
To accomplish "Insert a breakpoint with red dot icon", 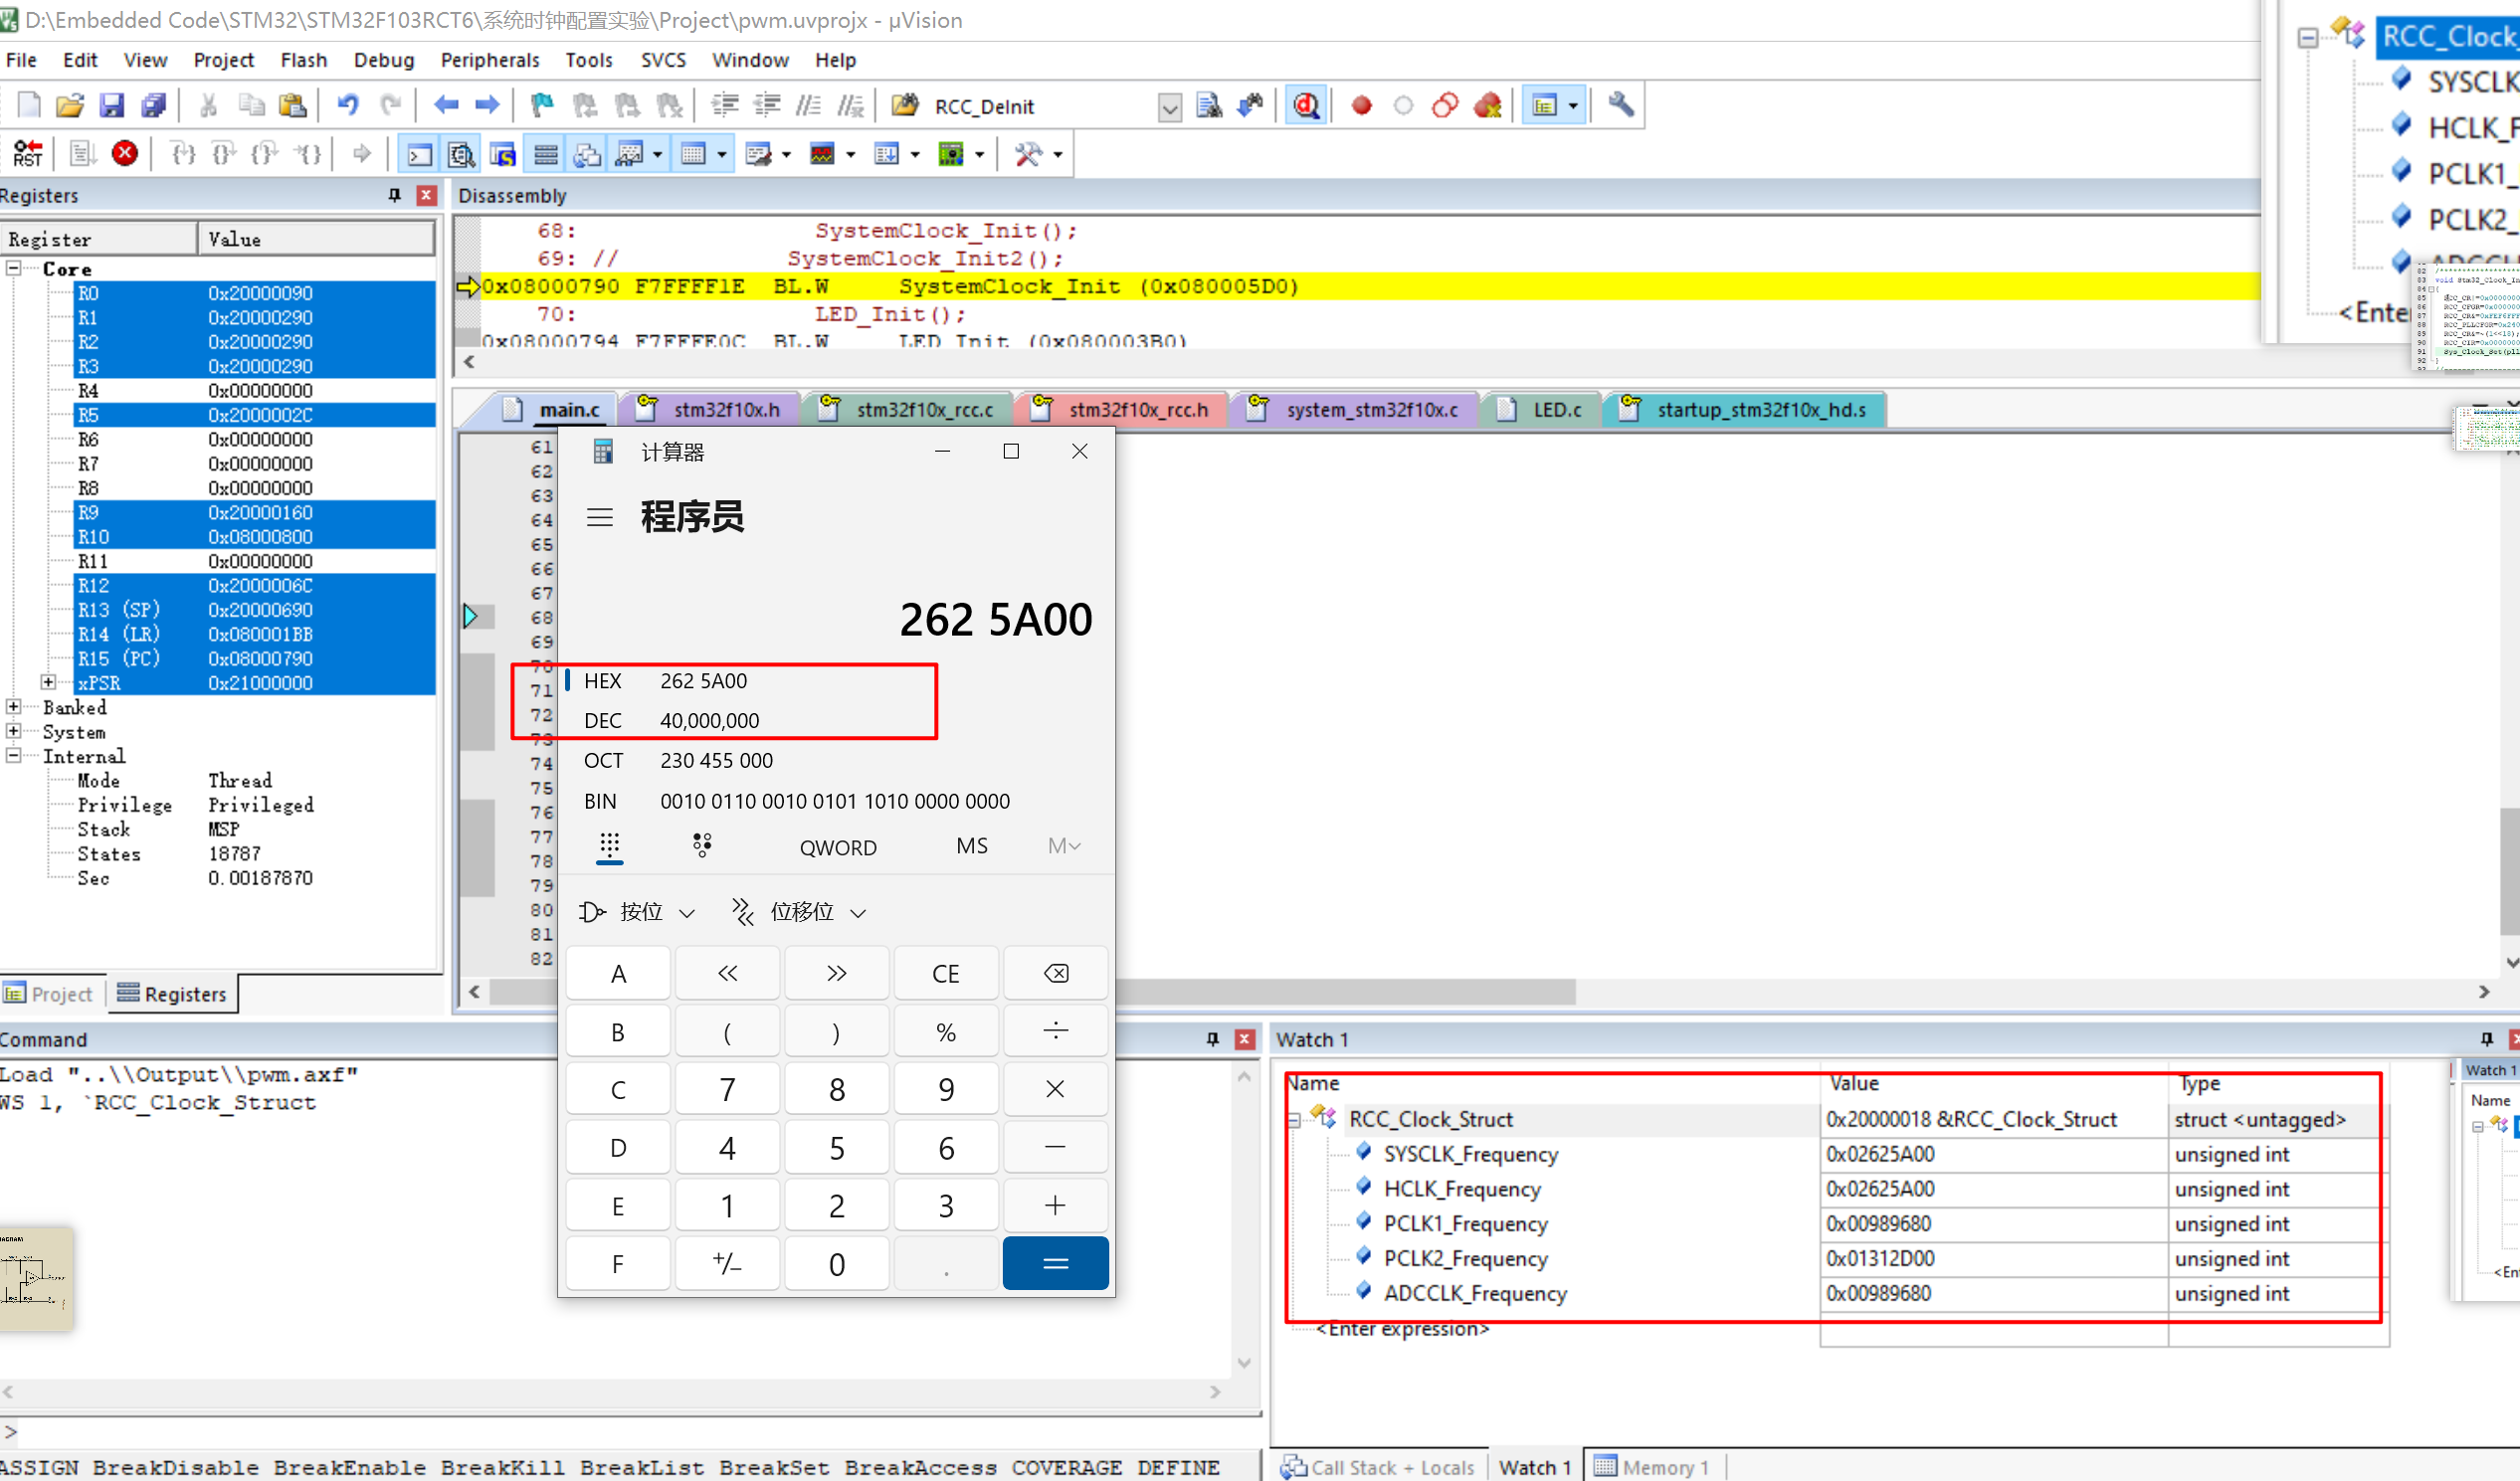I will (x=1361, y=105).
